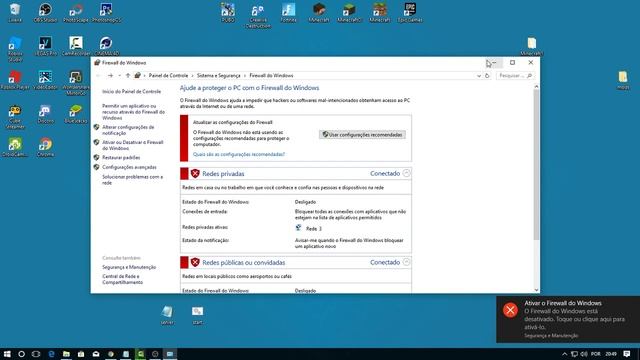This screenshot has width=640, height=360.
Task: Launch CINEMA 4D from the desktop
Action: click(106, 46)
